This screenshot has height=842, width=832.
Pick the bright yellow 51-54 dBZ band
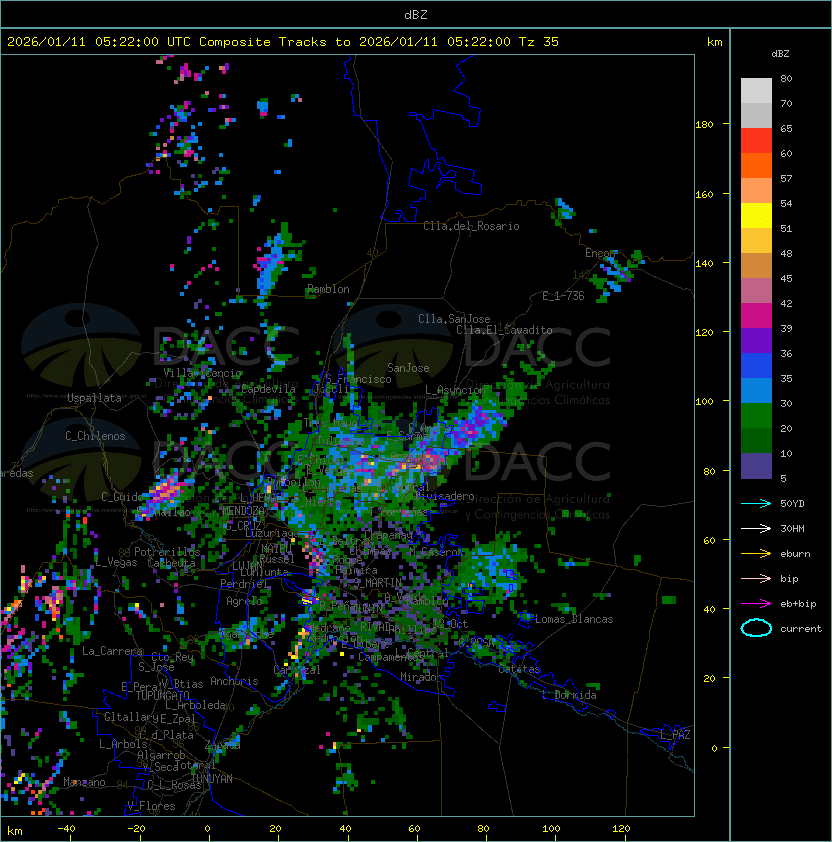[x=756, y=216]
